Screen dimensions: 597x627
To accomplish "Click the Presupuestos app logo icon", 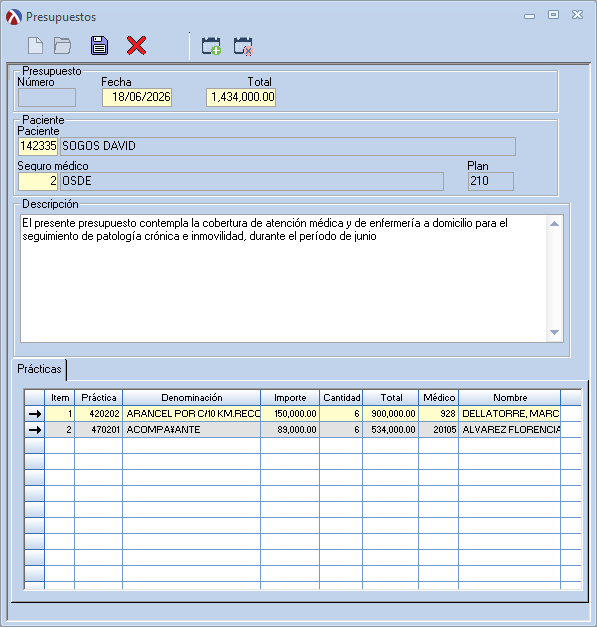I will (x=14, y=17).
